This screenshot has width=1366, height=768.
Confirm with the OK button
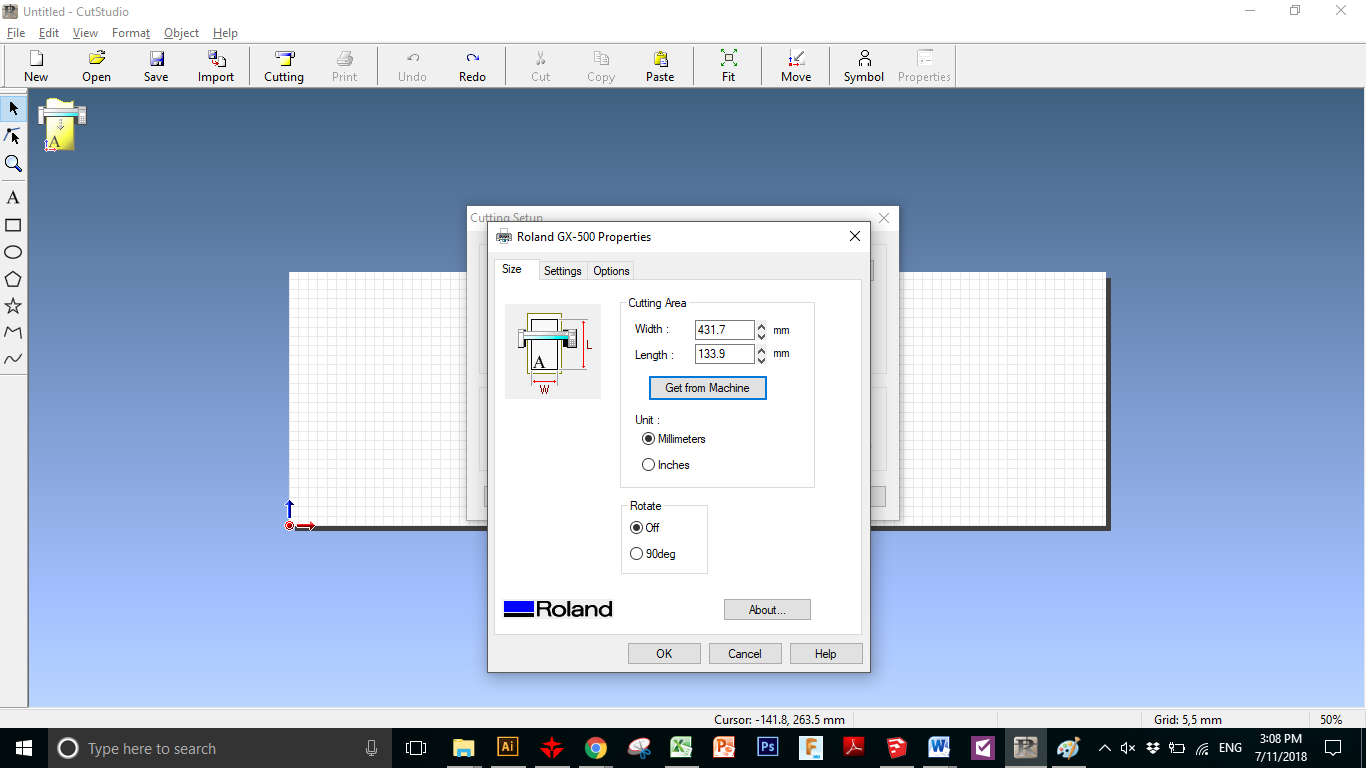click(x=664, y=654)
